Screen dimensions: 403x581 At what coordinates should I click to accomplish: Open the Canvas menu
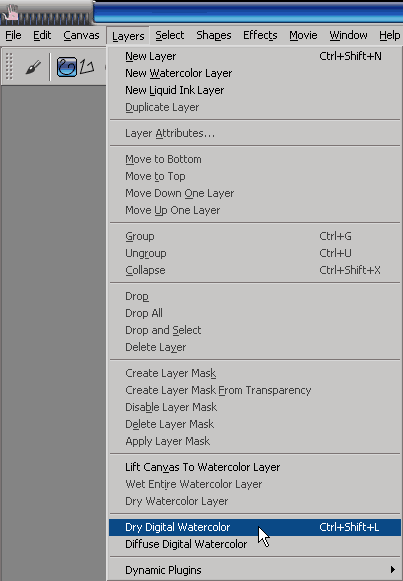click(x=81, y=36)
